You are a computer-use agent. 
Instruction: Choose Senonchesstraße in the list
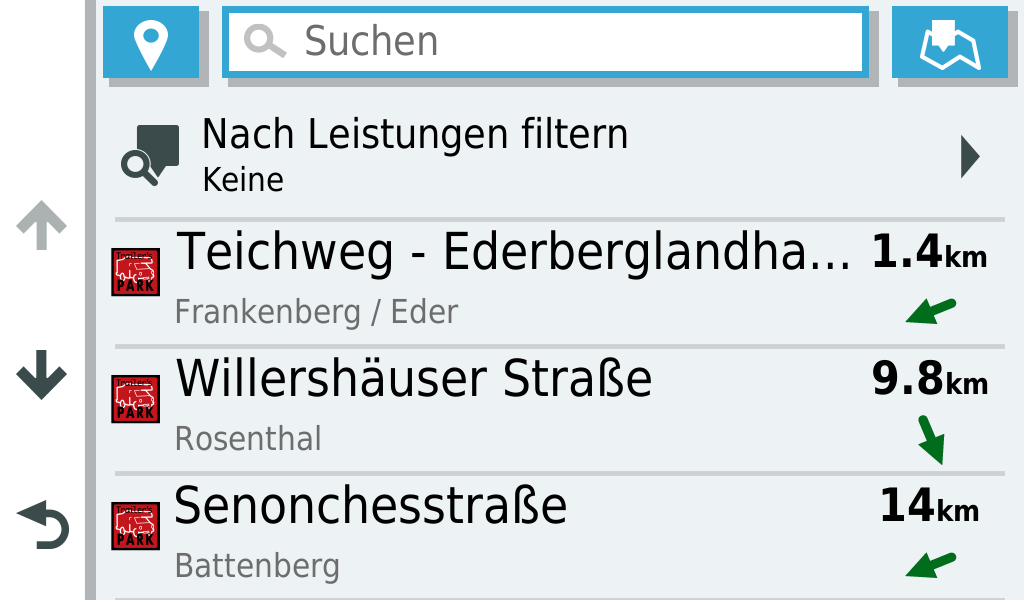tap(371, 506)
